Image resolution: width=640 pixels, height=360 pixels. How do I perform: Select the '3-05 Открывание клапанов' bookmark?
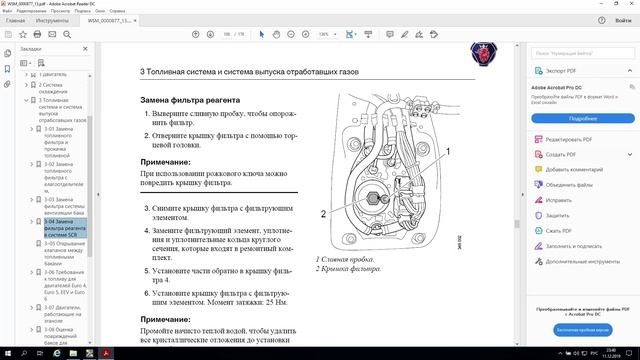coord(64,253)
